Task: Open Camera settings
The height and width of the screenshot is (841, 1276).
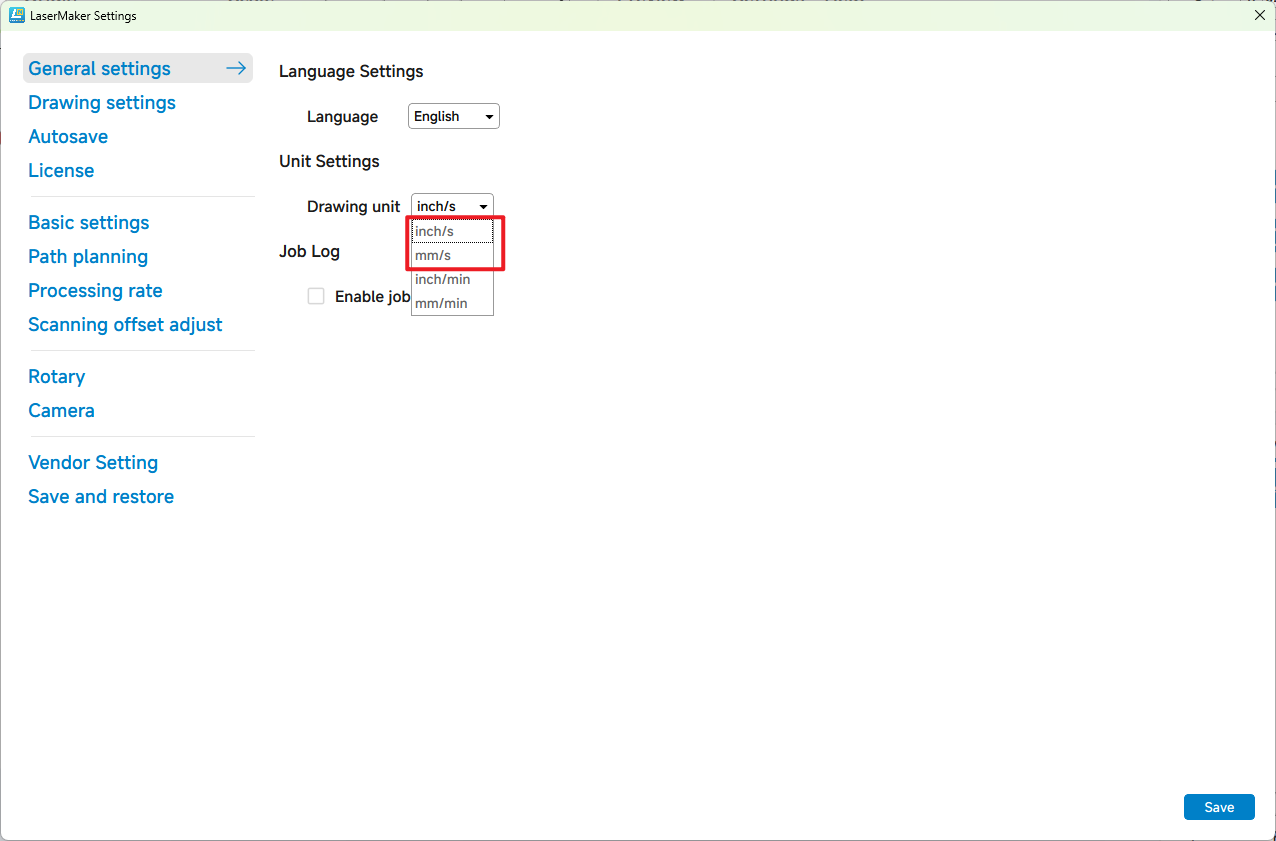Action: [x=61, y=411]
